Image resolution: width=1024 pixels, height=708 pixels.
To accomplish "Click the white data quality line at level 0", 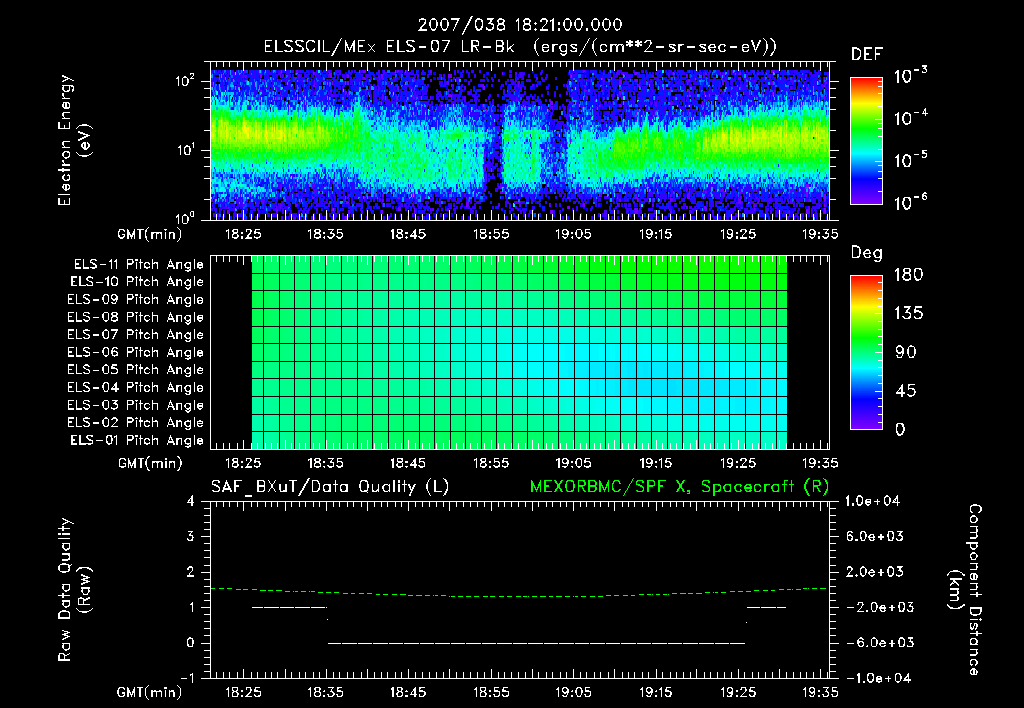I will 536,643.
